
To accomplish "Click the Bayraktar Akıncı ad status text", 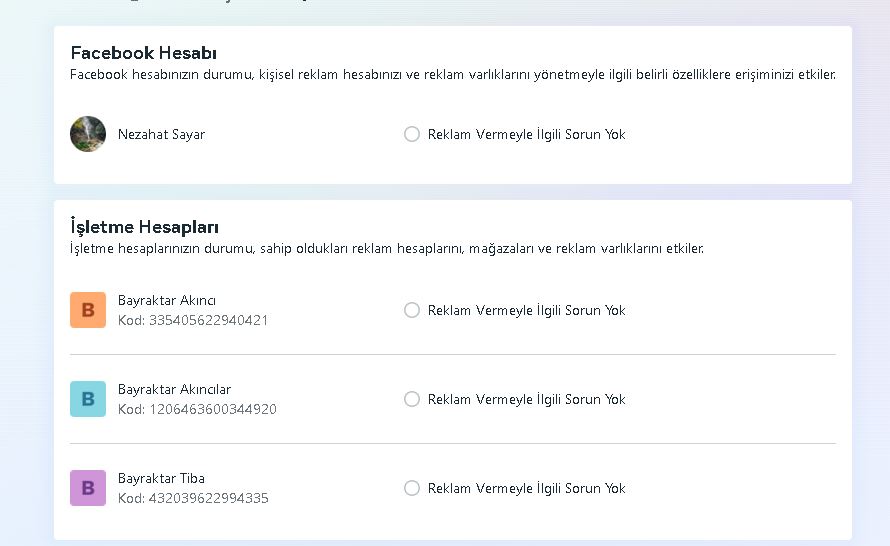I will 526,310.
